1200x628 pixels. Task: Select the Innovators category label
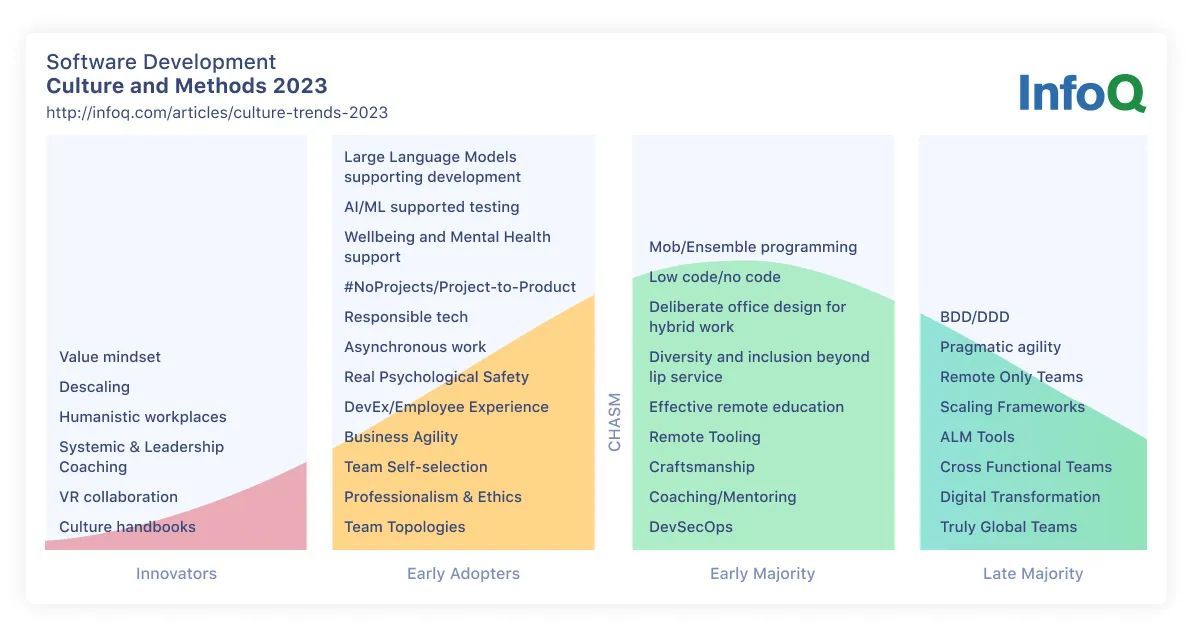(176, 574)
